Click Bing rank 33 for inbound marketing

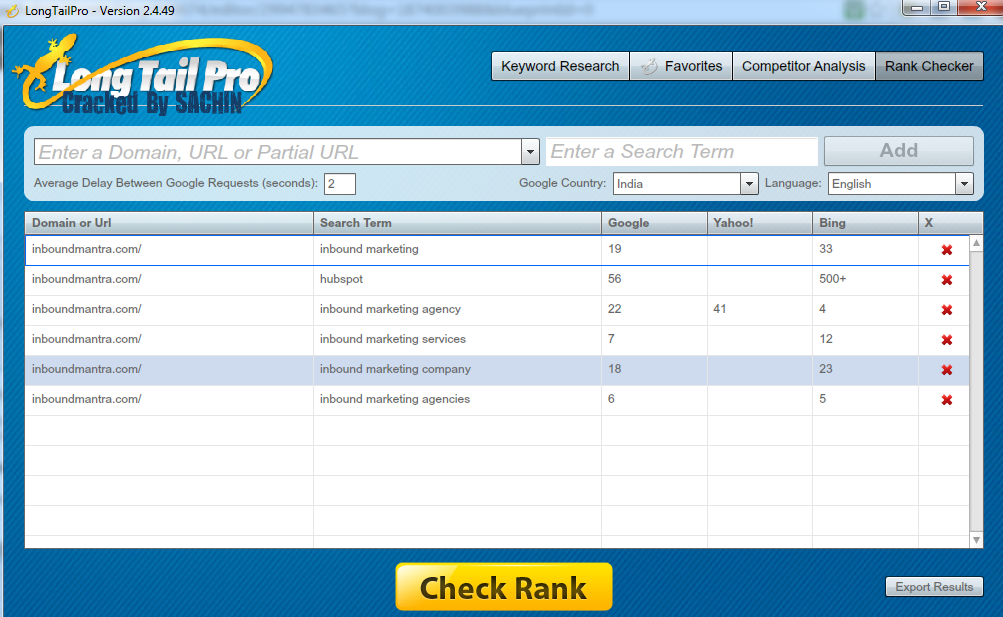coord(826,249)
